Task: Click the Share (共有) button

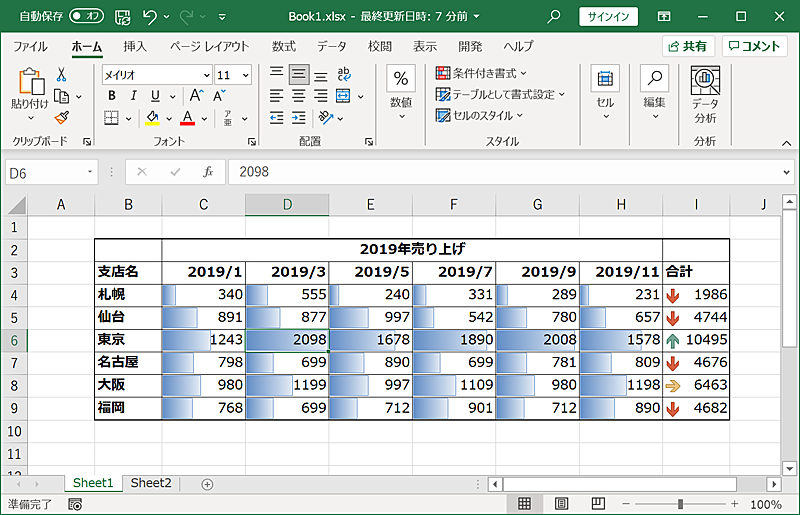Action: (688, 46)
